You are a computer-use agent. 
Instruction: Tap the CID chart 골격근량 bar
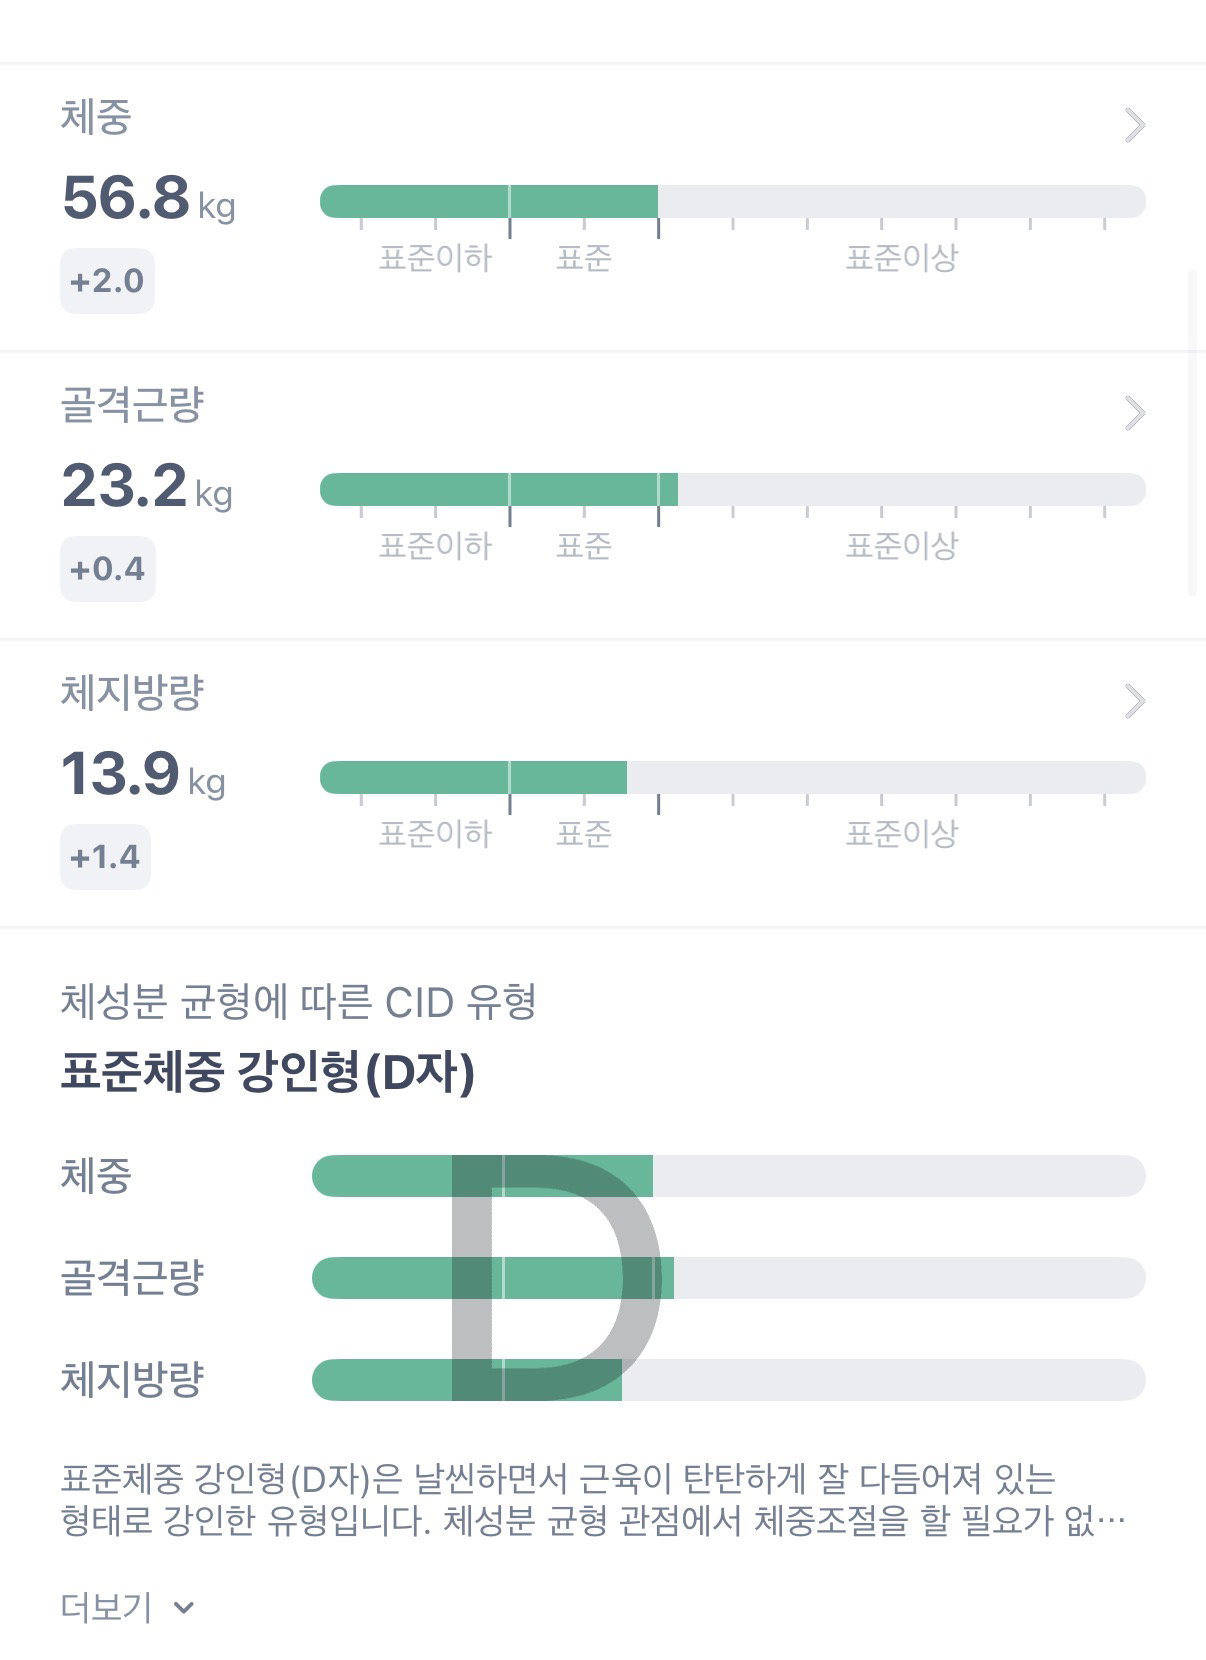coord(729,1278)
